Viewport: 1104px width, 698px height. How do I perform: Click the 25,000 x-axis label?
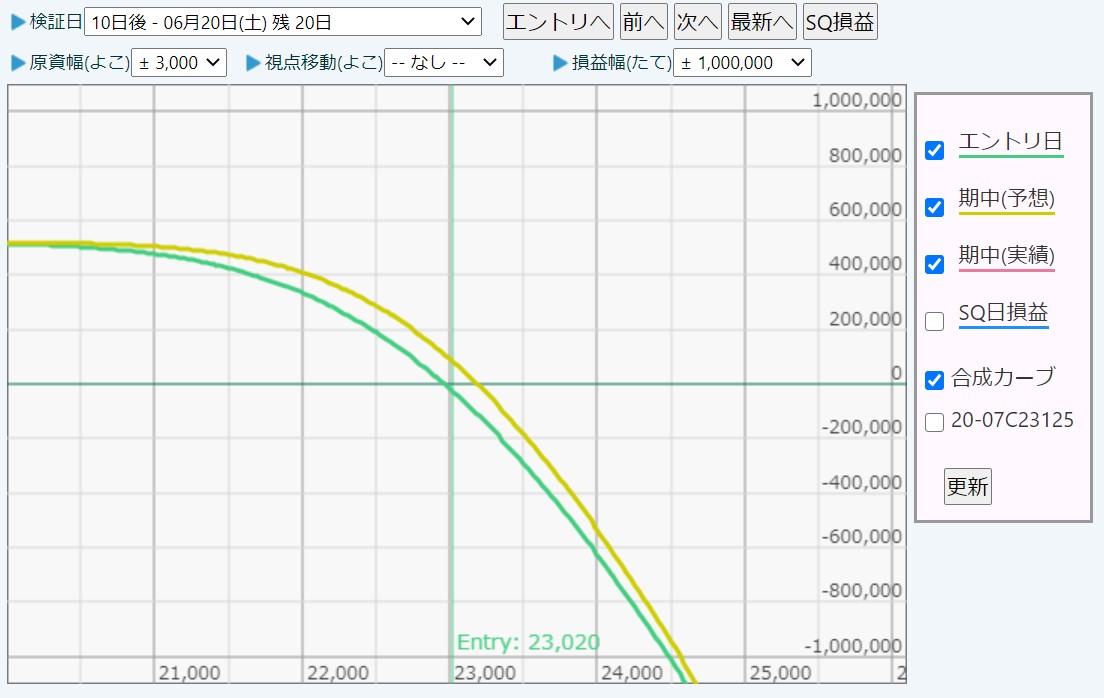[780, 673]
